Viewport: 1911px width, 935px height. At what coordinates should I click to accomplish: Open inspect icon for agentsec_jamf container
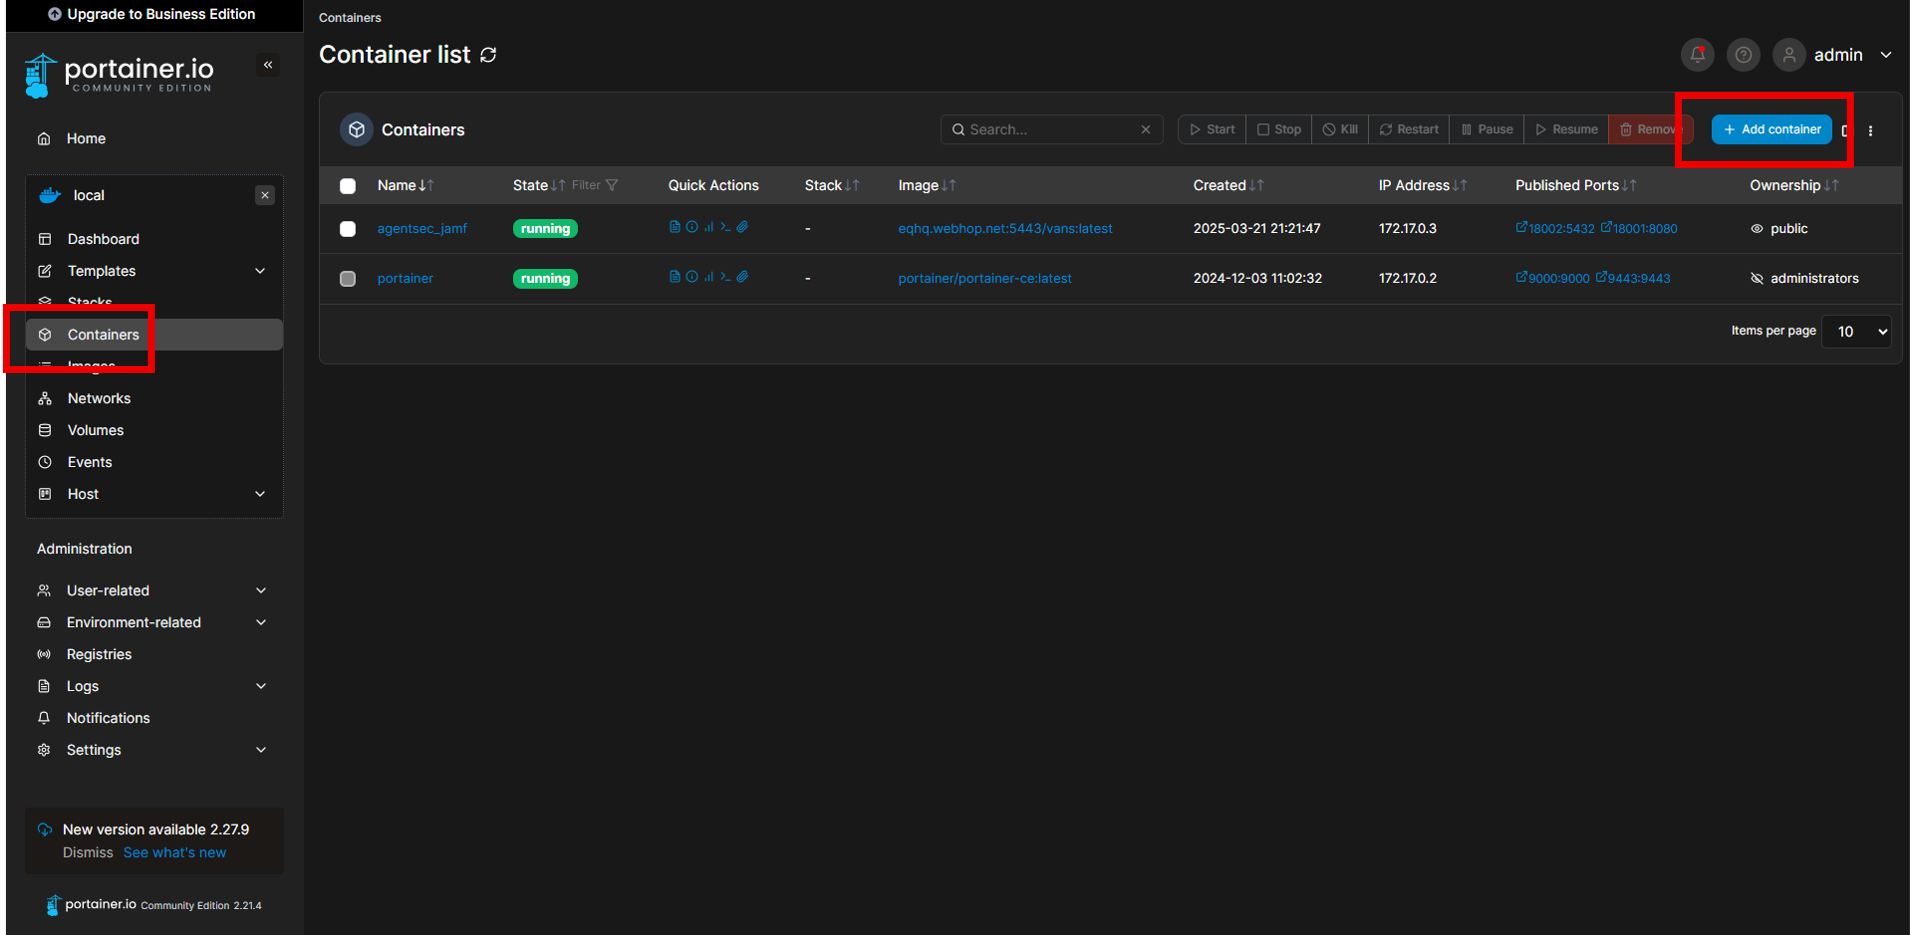(x=691, y=227)
